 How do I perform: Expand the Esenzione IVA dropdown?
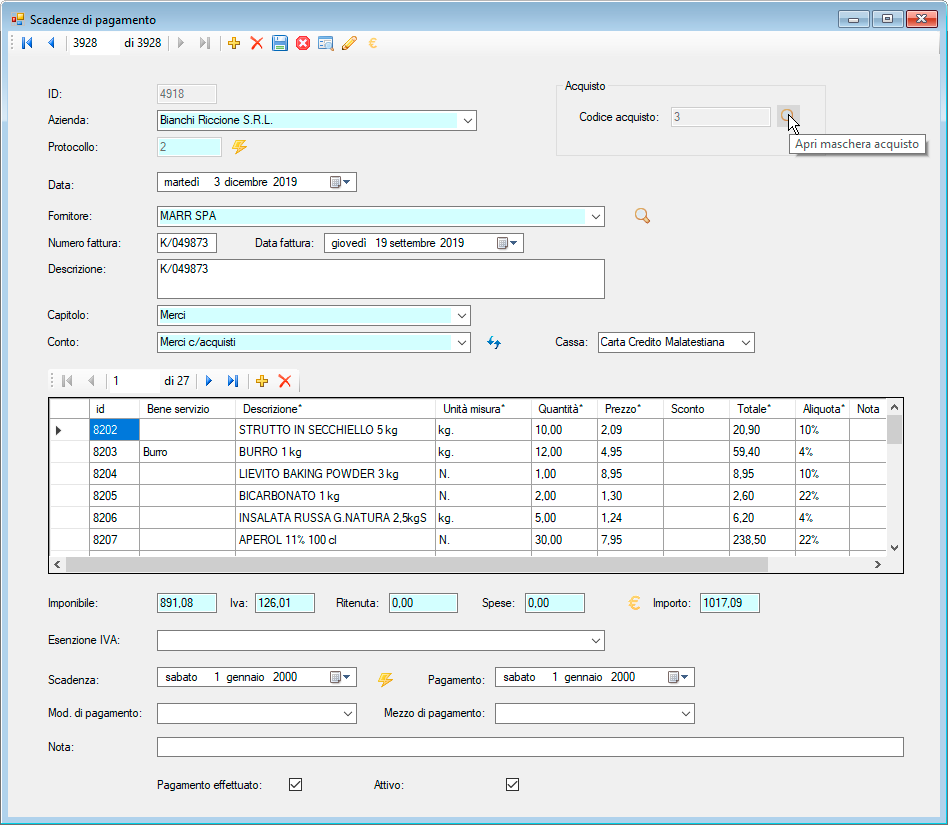[x=596, y=641]
